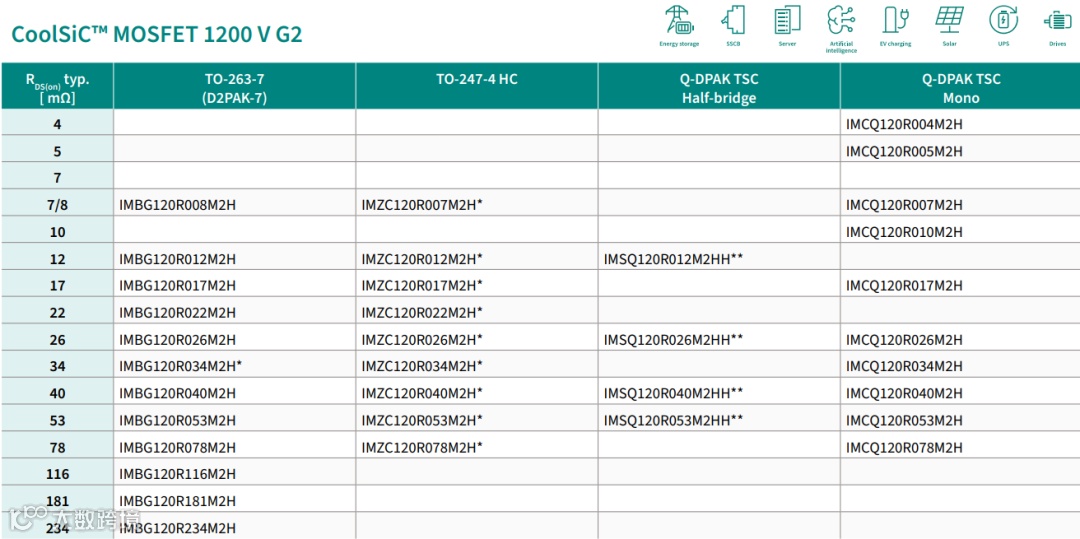The width and height of the screenshot is (1080, 539).
Task: Click the 22 mΩ resistance row label
Action: [57, 313]
